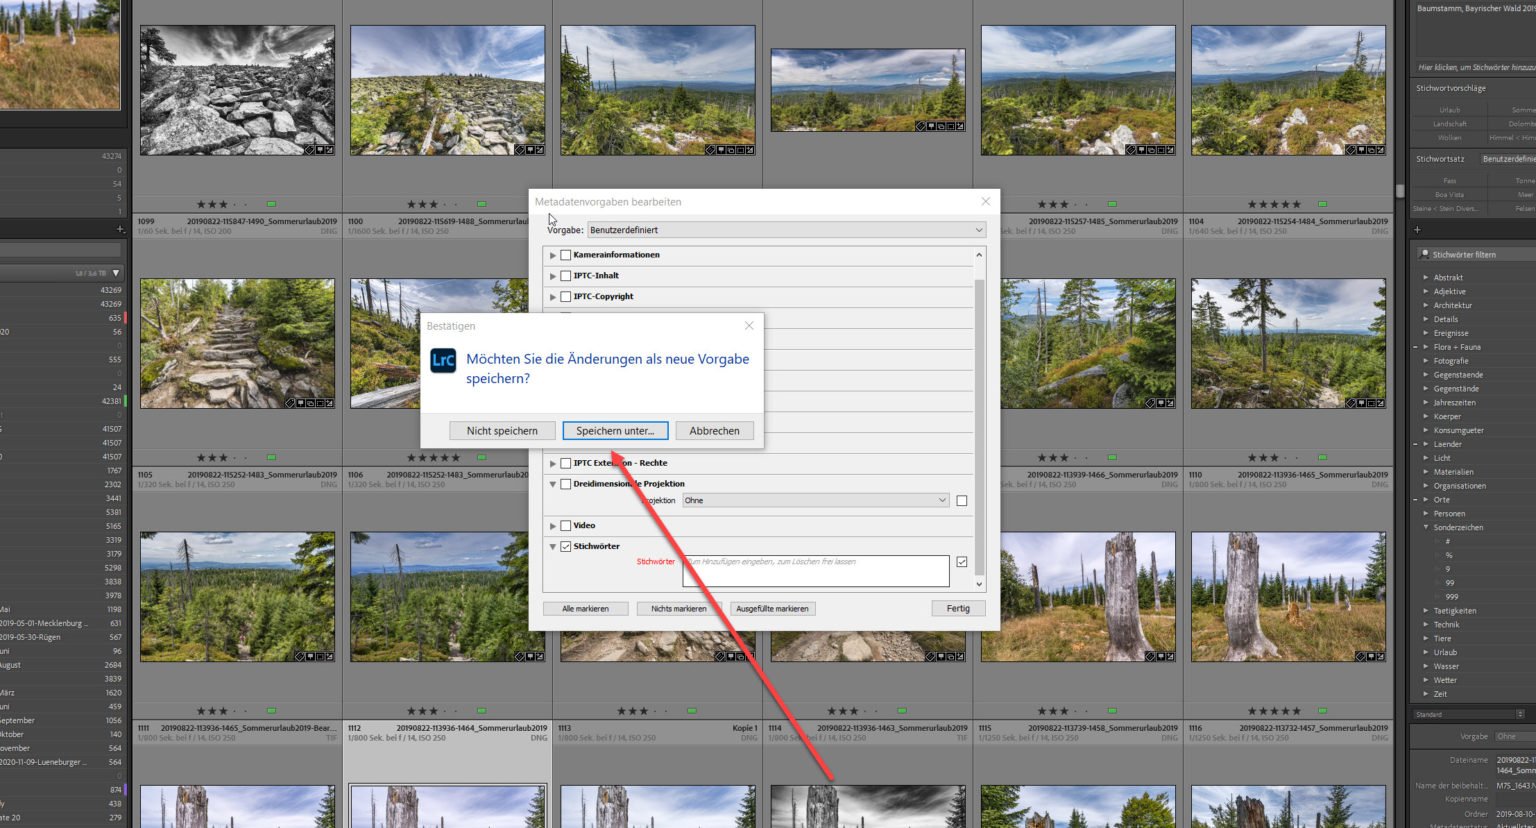Select thumbnail 1104 with five-star rating

point(1288,90)
